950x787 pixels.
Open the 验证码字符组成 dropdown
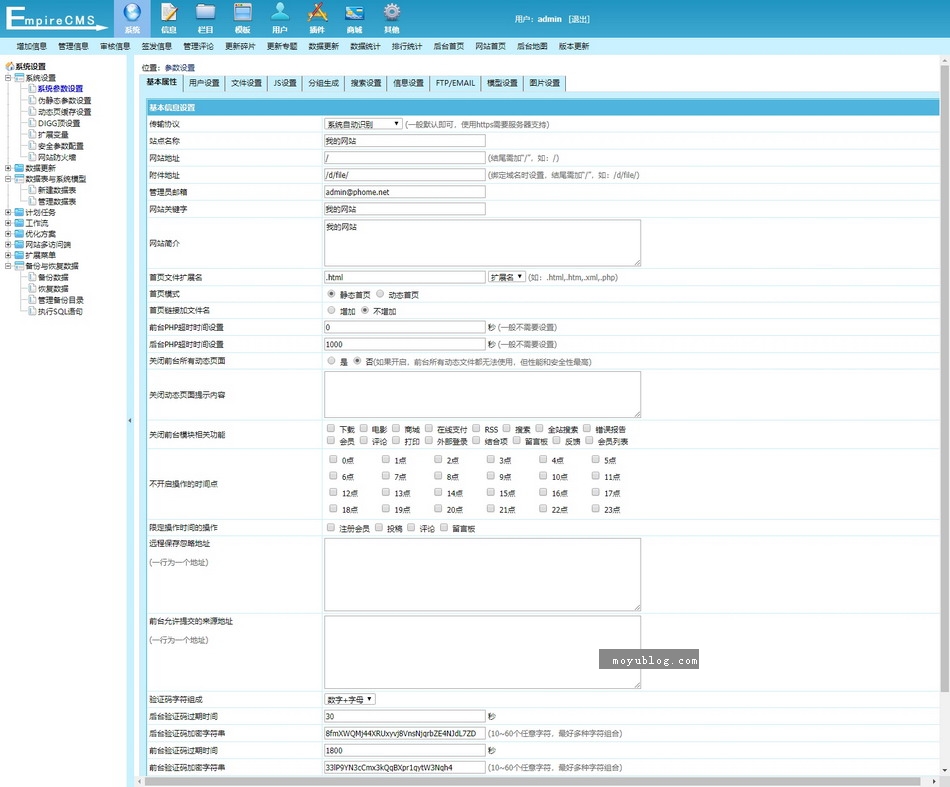(x=350, y=699)
